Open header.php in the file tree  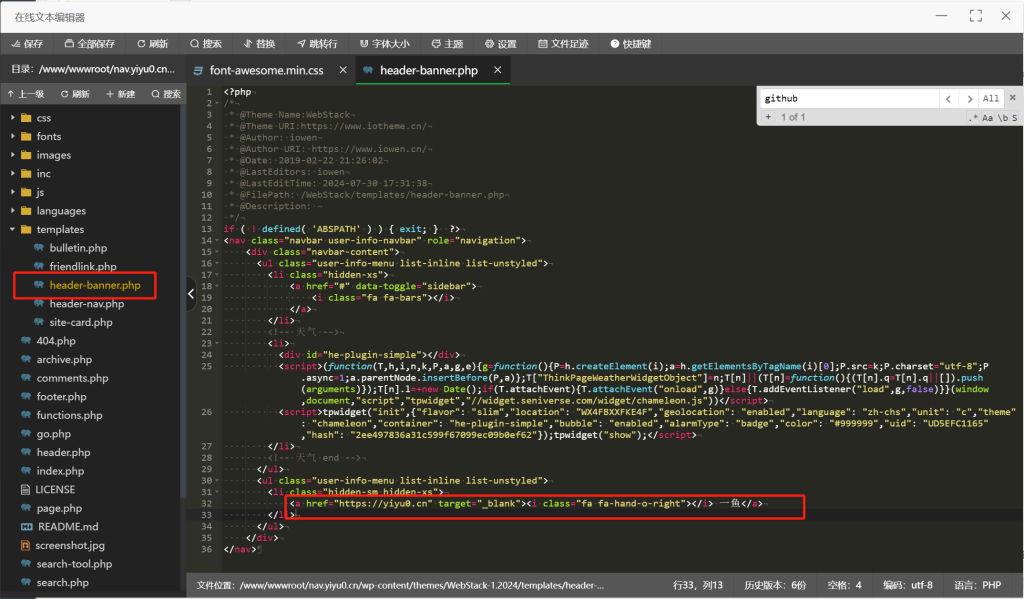click(63, 452)
